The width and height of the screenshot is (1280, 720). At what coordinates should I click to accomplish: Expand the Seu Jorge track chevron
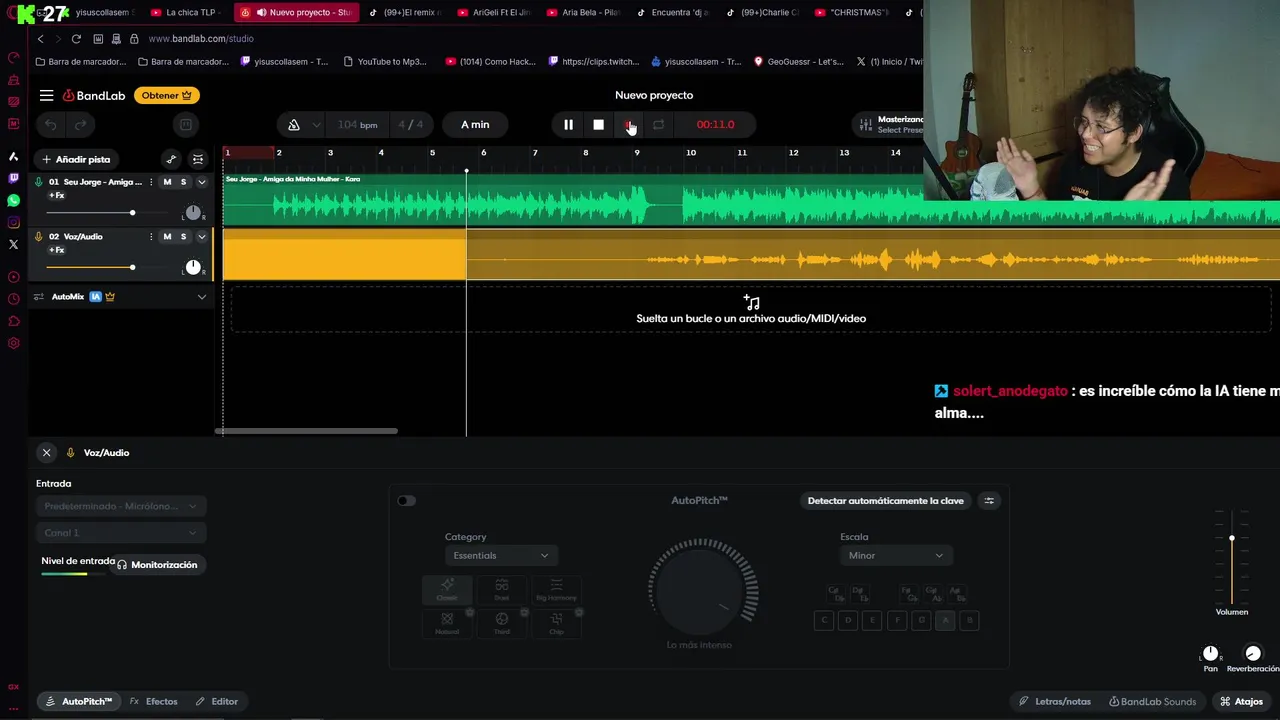pyautogui.click(x=201, y=182)
